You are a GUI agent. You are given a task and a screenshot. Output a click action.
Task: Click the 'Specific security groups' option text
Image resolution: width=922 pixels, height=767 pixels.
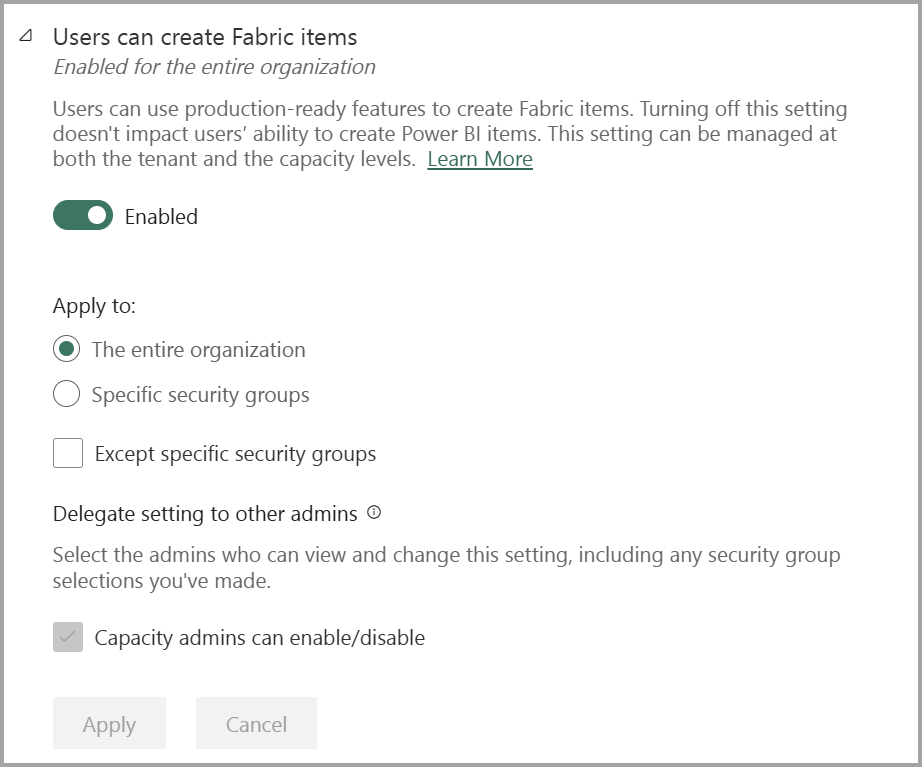click(x=200, y=395)
